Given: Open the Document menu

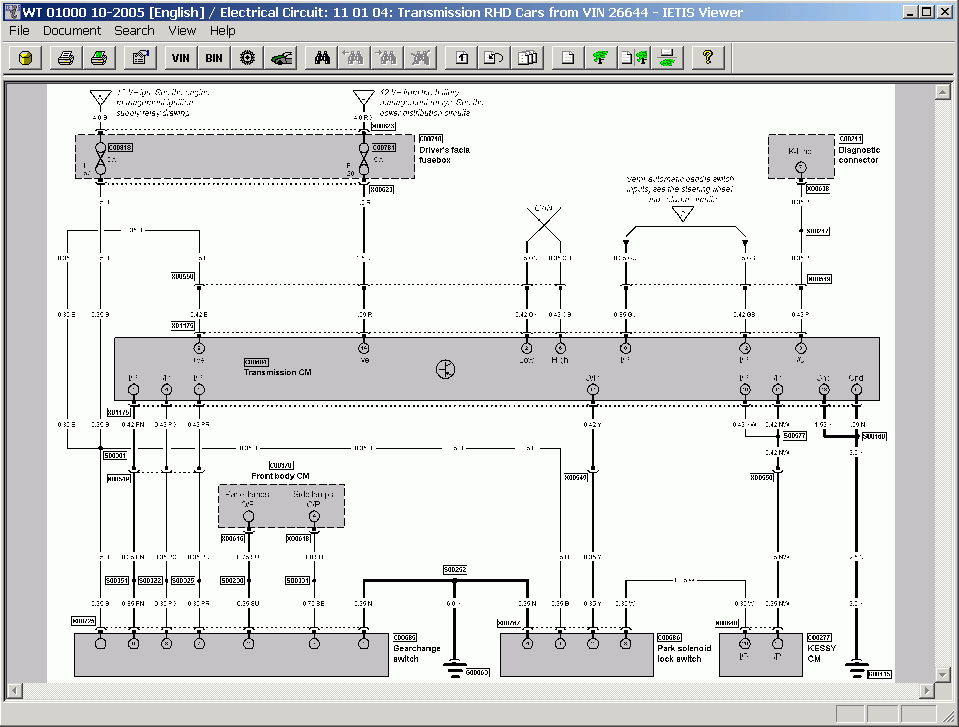Looking at the screenshot, I should click(72, 31).
